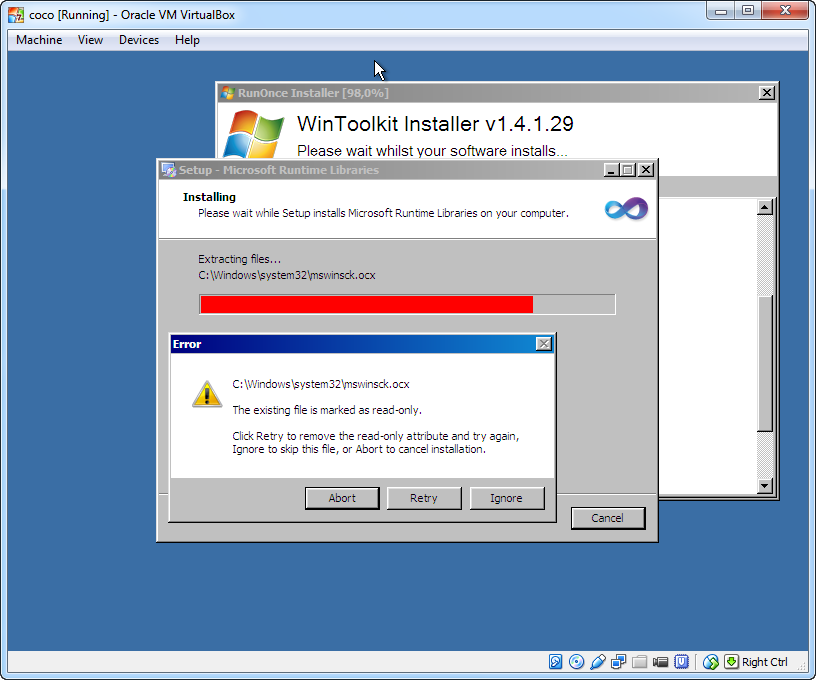Open the USB devices status icon
The width and height of the screenshot is (816, 680).
[598, 662]
